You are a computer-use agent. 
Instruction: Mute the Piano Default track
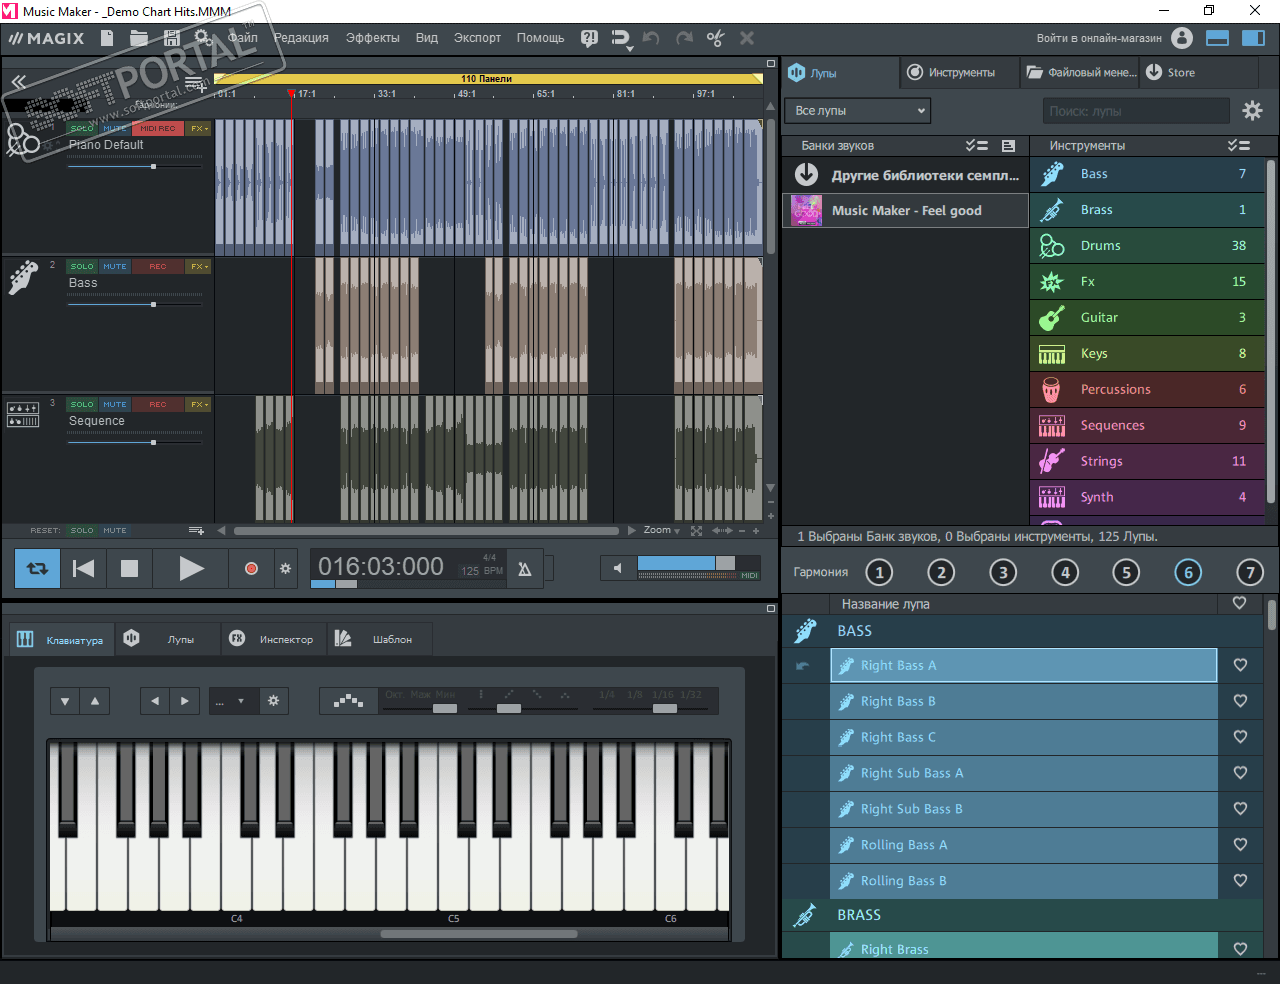coord(115,129)
